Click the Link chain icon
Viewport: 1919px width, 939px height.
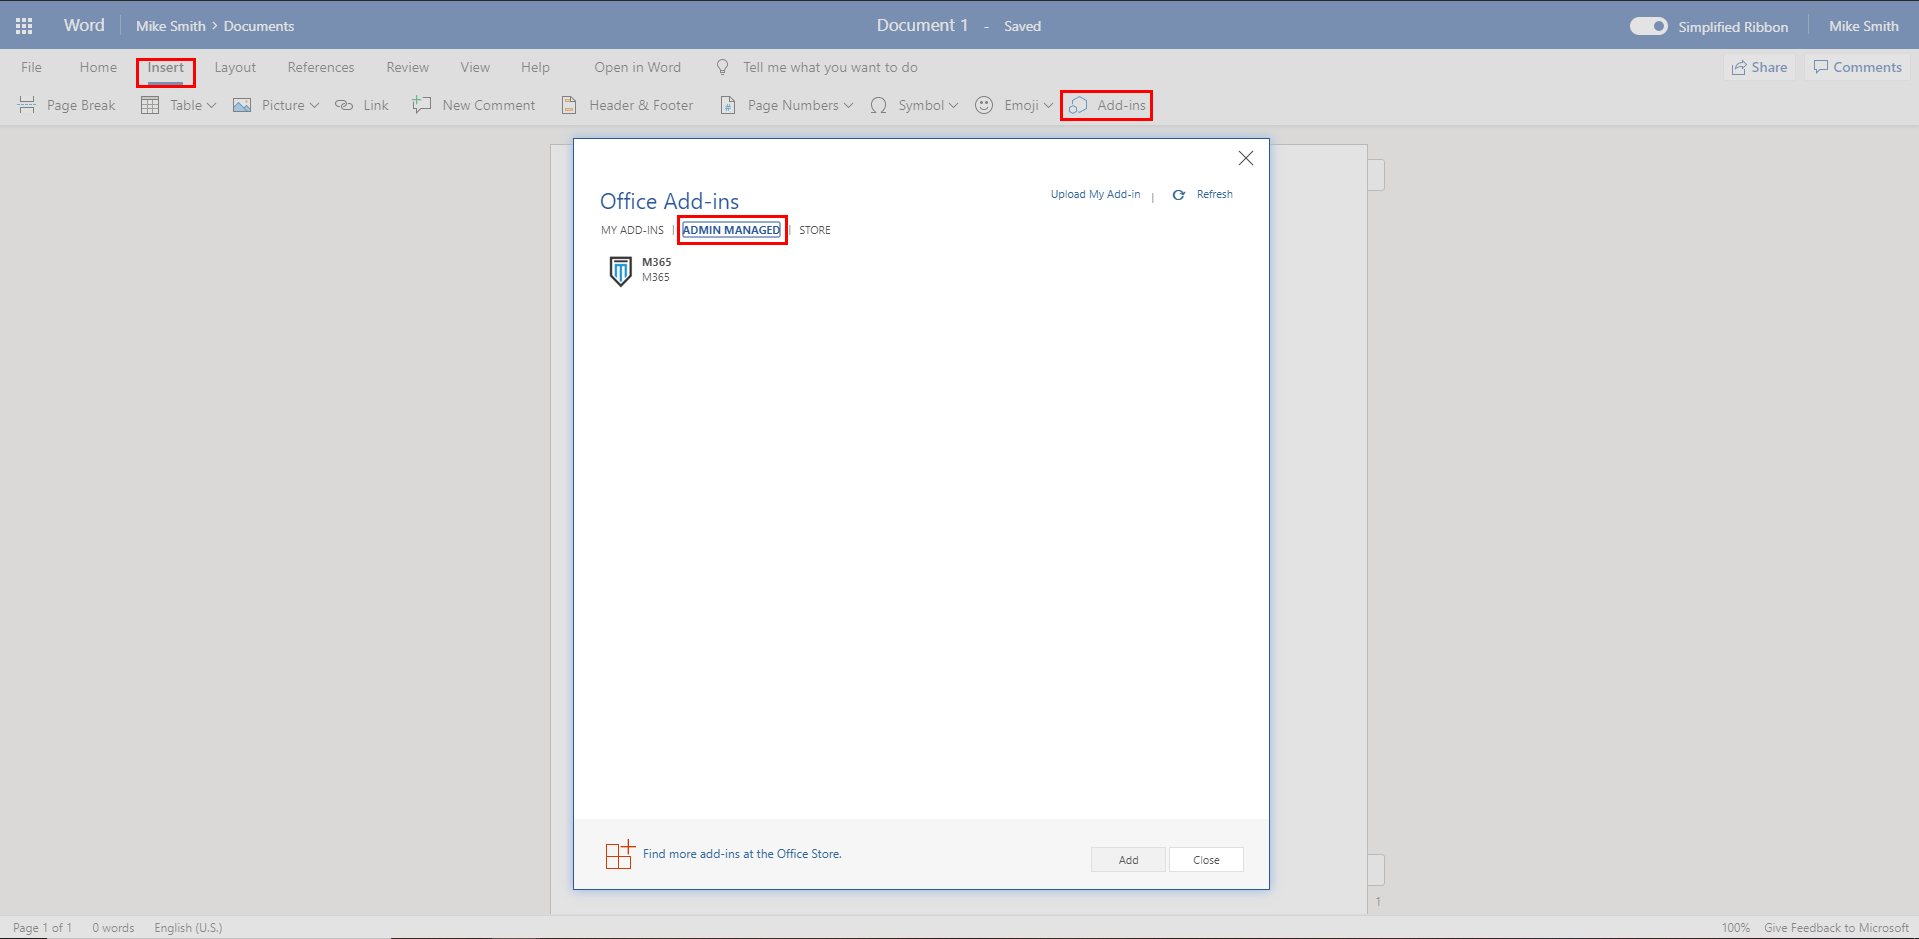[344, 105]
